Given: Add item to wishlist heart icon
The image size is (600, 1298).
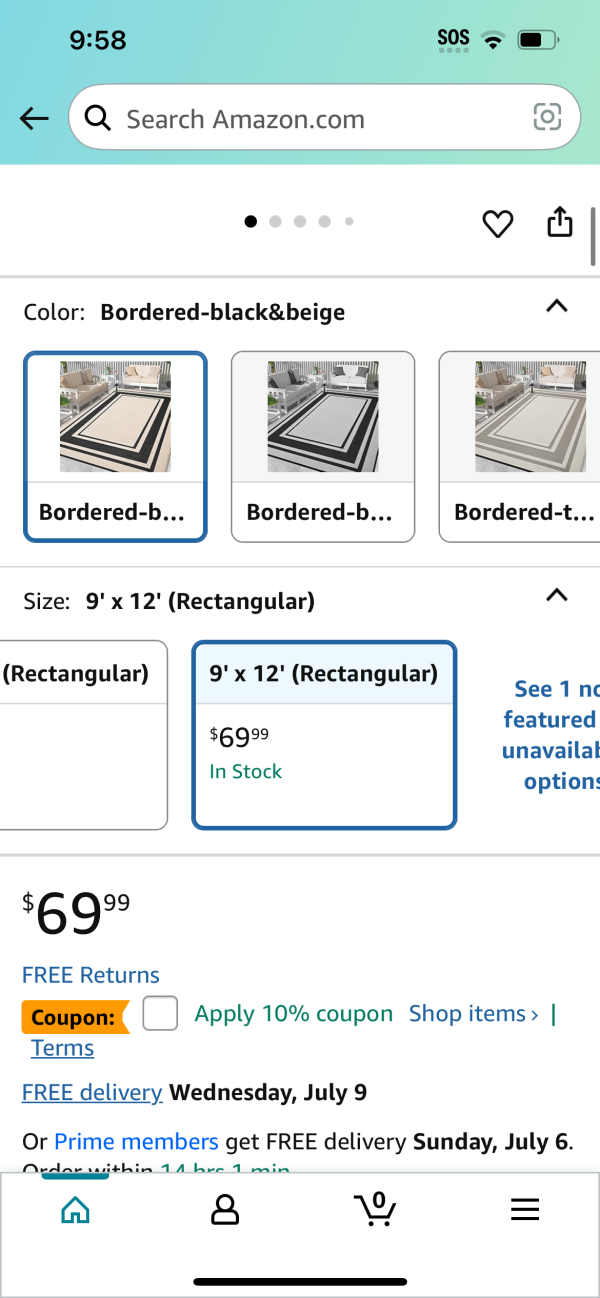Looking at the screenshot, I should (498, 223).
